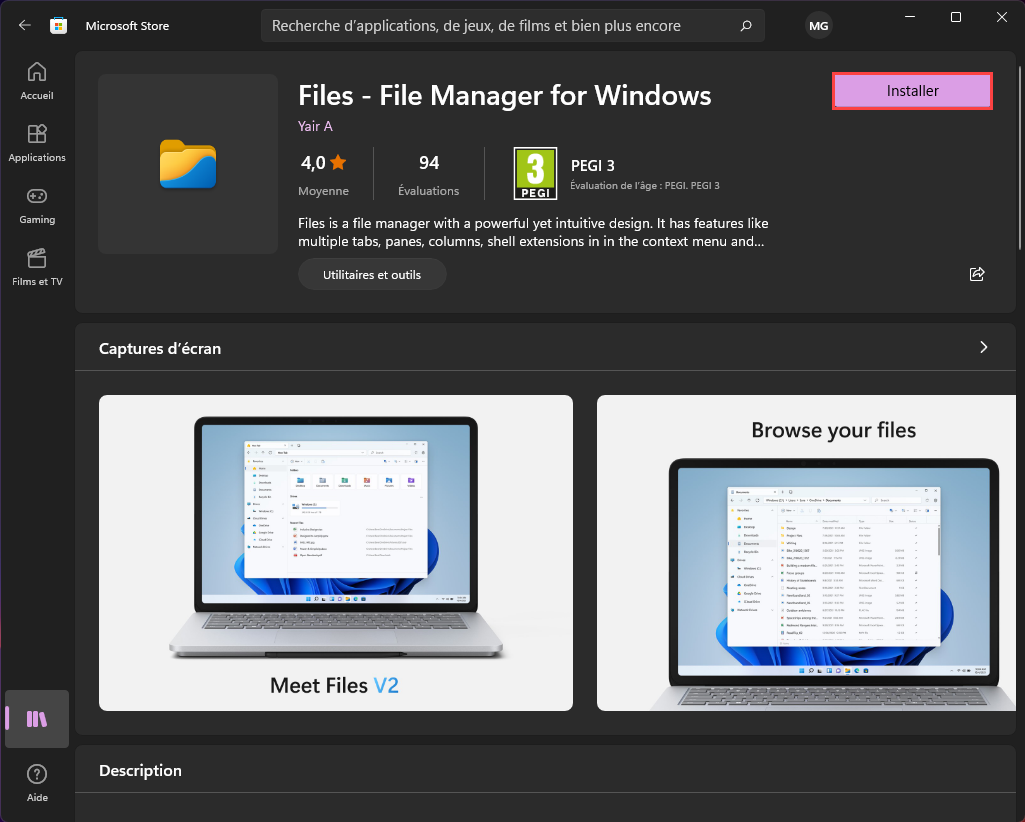Open the Meet Files V2 screenshot
1025x822 pixels.
pyautogui.click(x=336, y=553)
